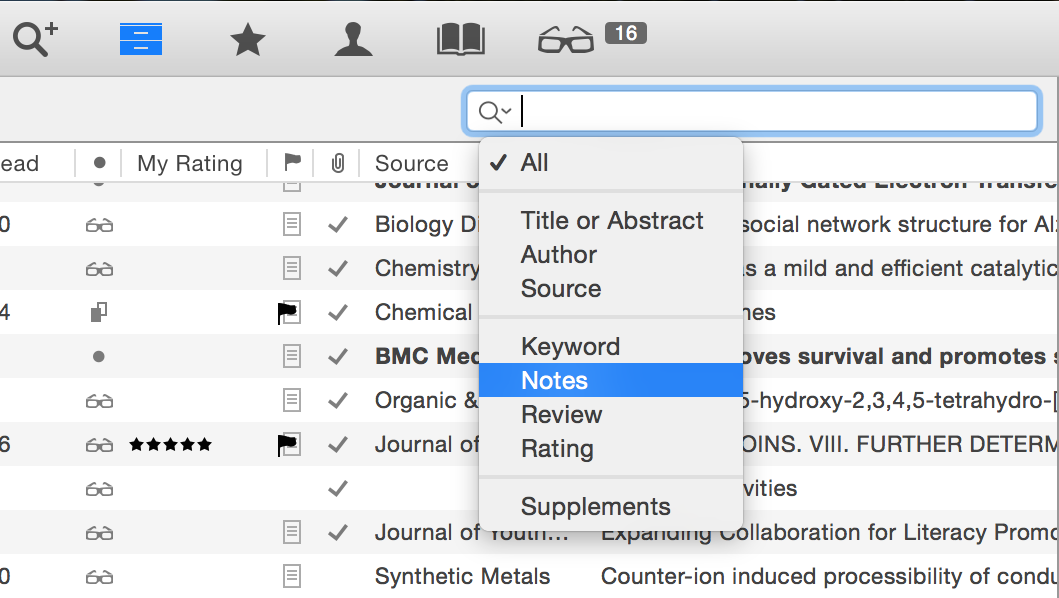Viewport: 1059px width, 598px height.
Task: Click the attachment checkmark in Organic row
Action: click(x=338, y=401)
